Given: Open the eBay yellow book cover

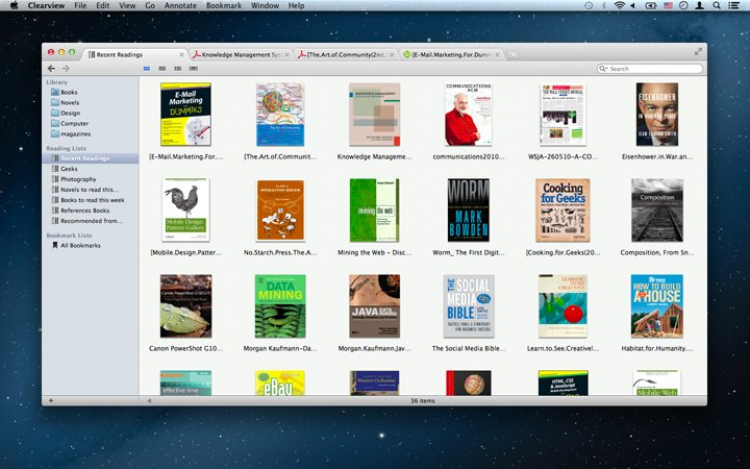Looking at the screenshot, I should coord(280,383).
